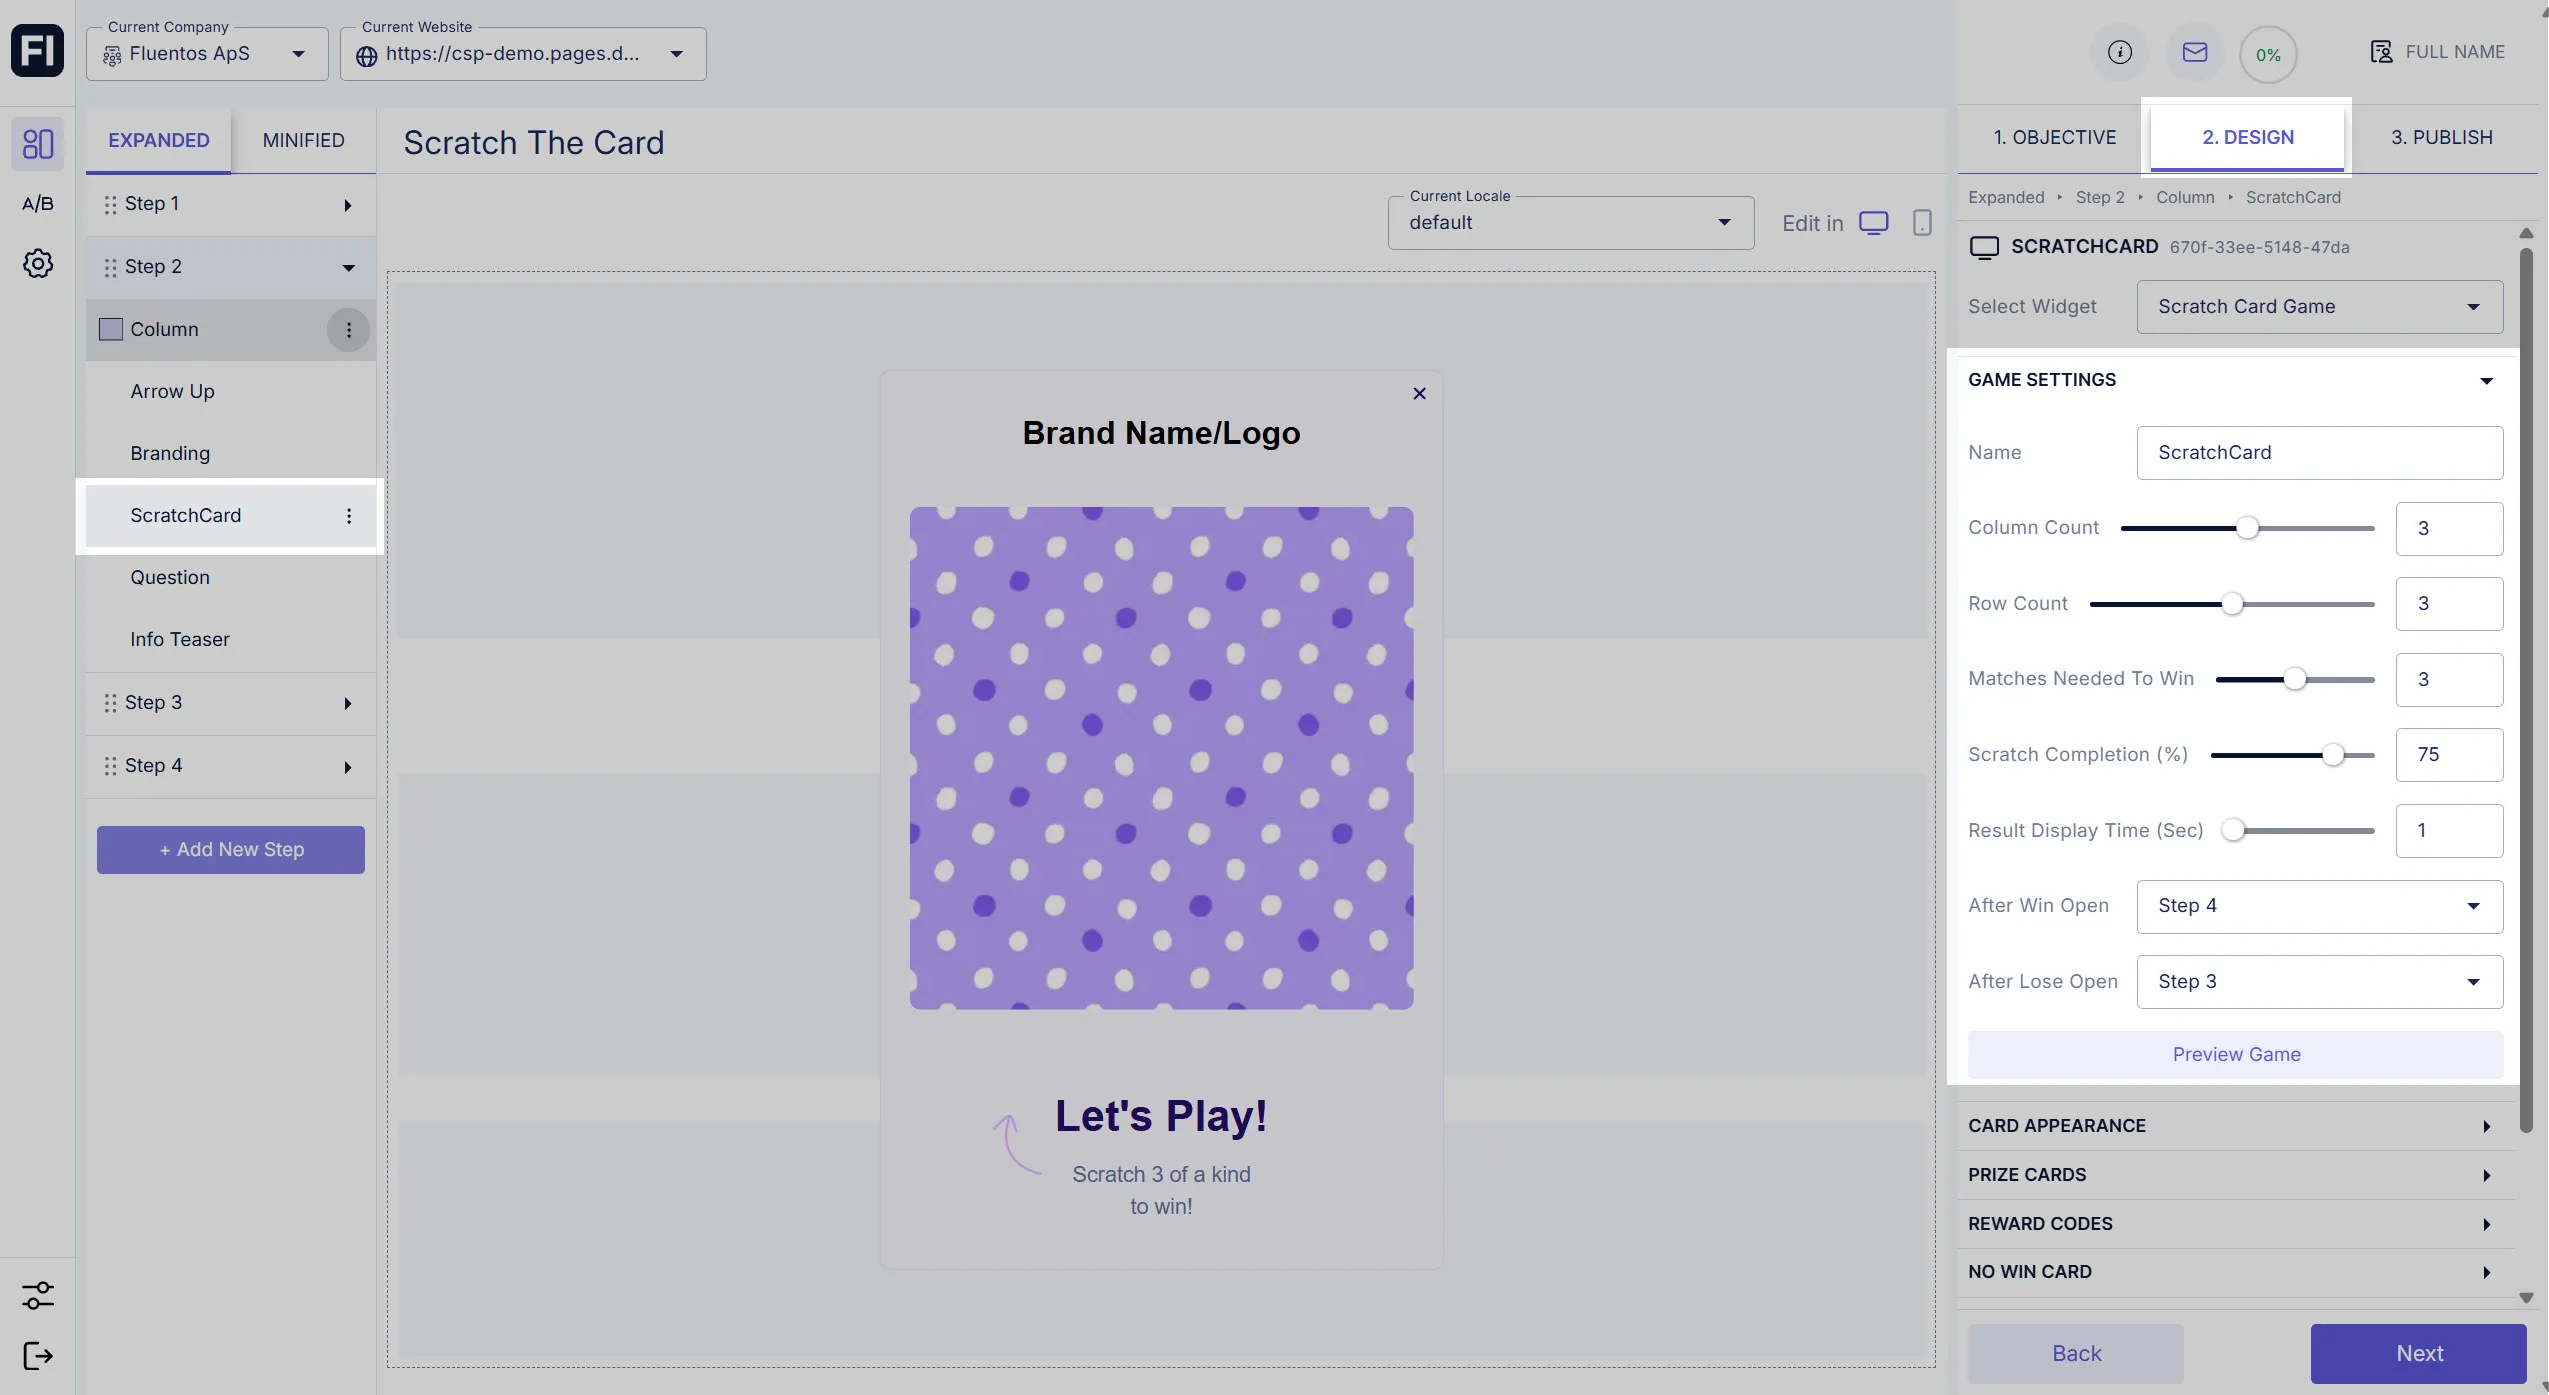The height and width of the screenshot is (1395, 2549).
Task: Click the Preview Game button
Action: 2236,1055
